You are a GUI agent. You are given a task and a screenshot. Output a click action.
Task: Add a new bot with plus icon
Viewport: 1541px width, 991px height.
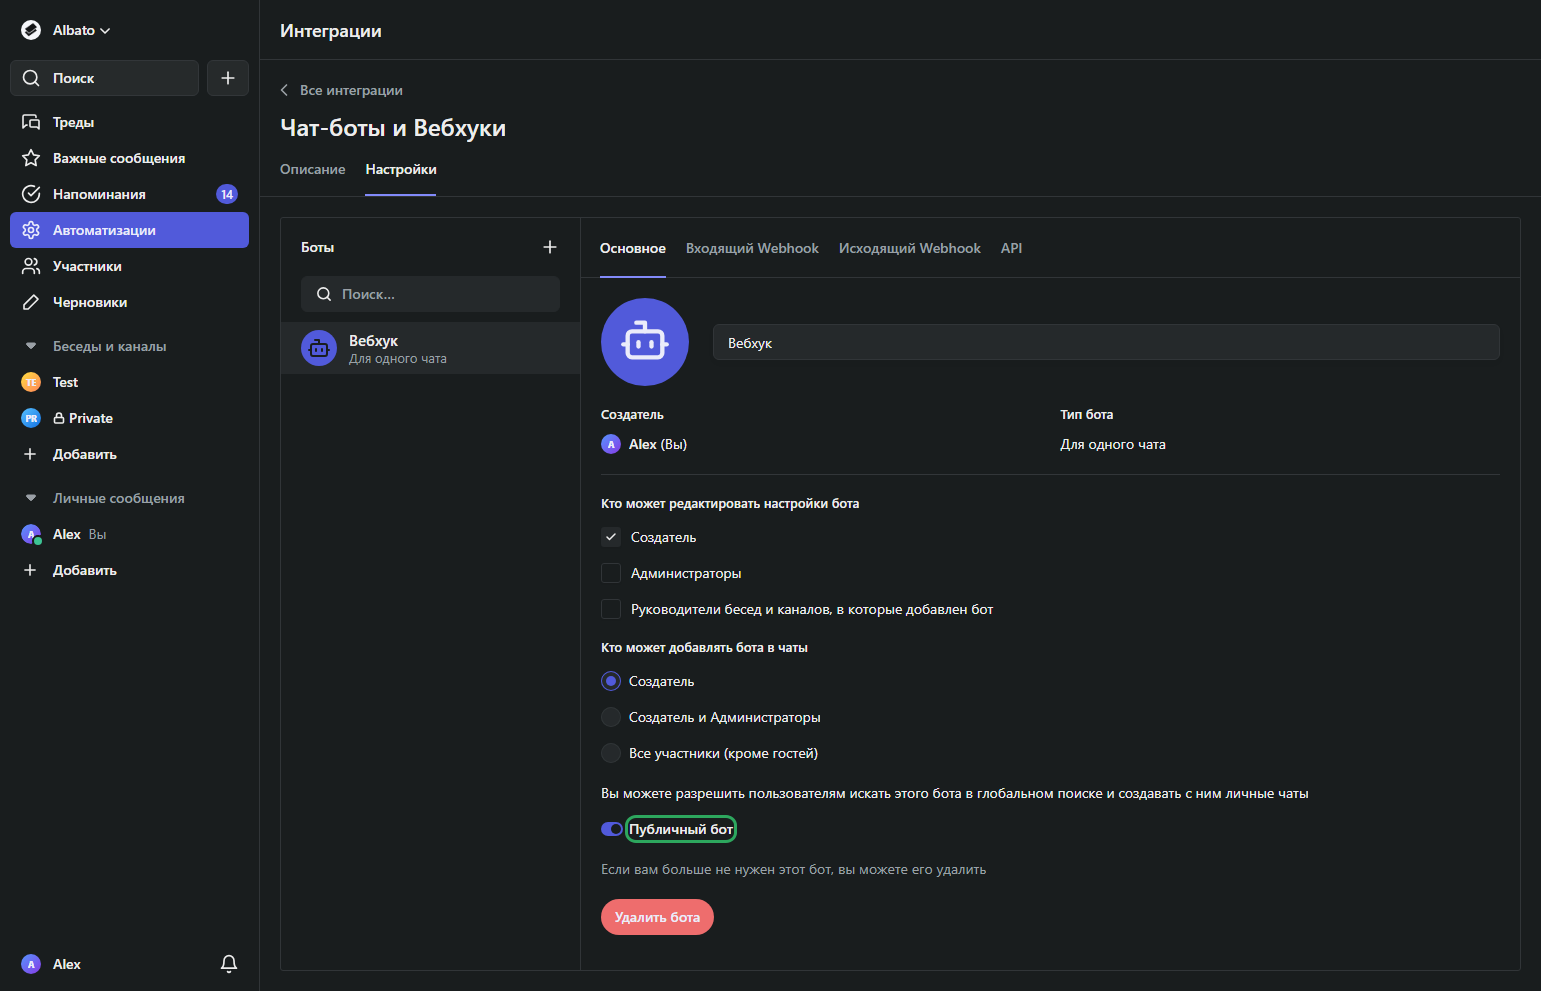click(549, 247)
